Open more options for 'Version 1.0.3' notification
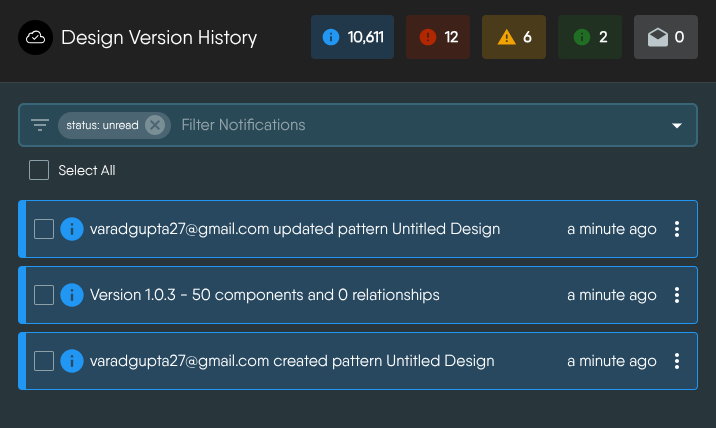Viewport: 716px width, 428px height. pyautogui.click(x=677, y=295)
